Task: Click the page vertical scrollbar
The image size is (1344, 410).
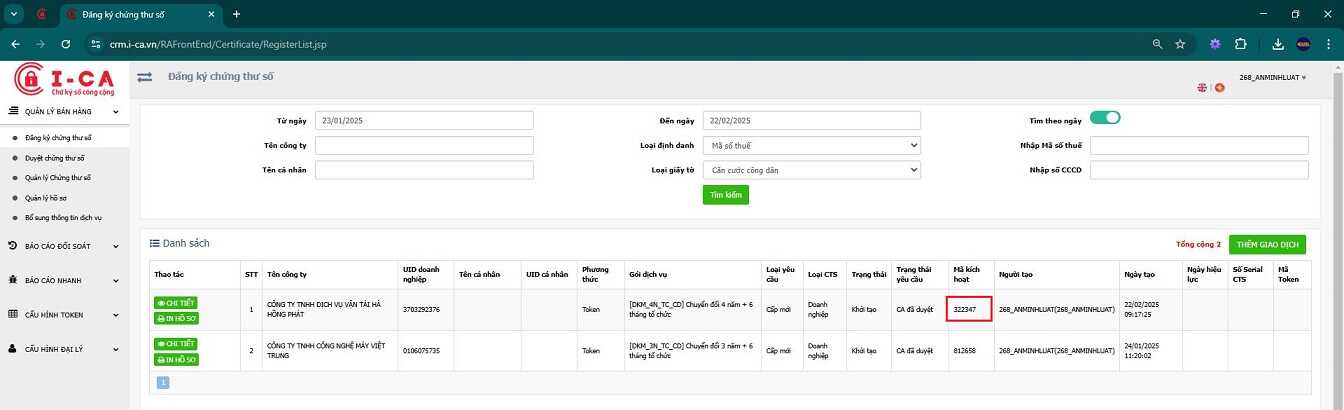Action: (x=1339, y=235)
